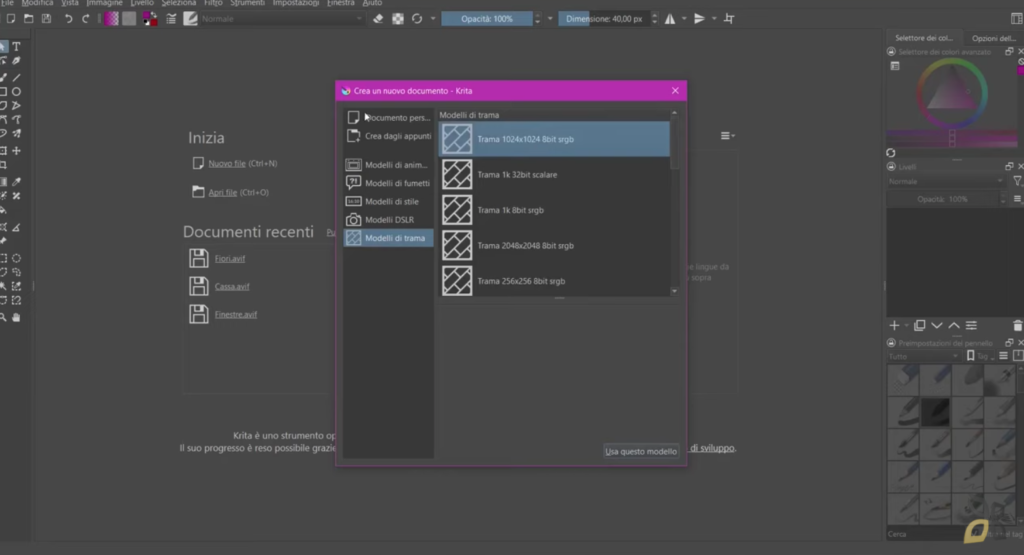Open the welcome page hamburger menu dropdown
1024x555 pixels.
(x=727, y=136)
